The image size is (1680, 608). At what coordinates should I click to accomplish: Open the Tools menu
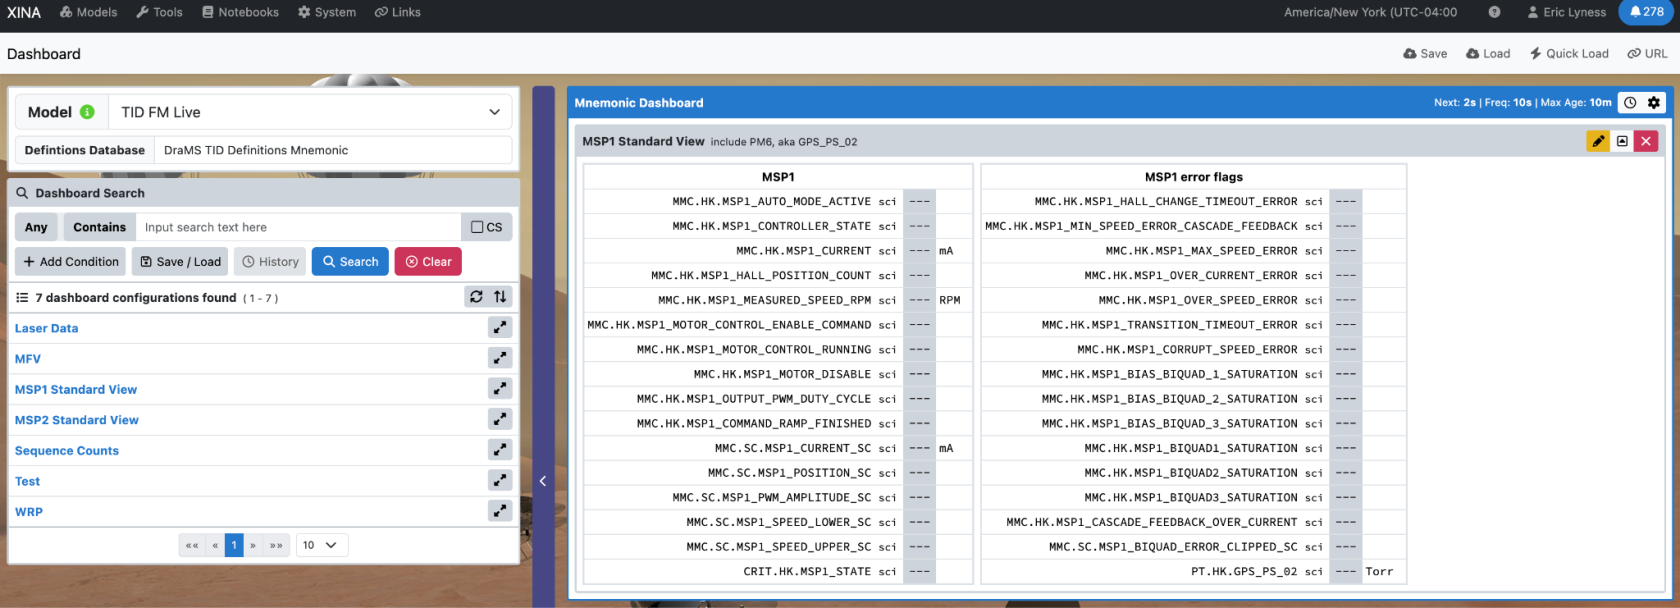click(159, 12)
